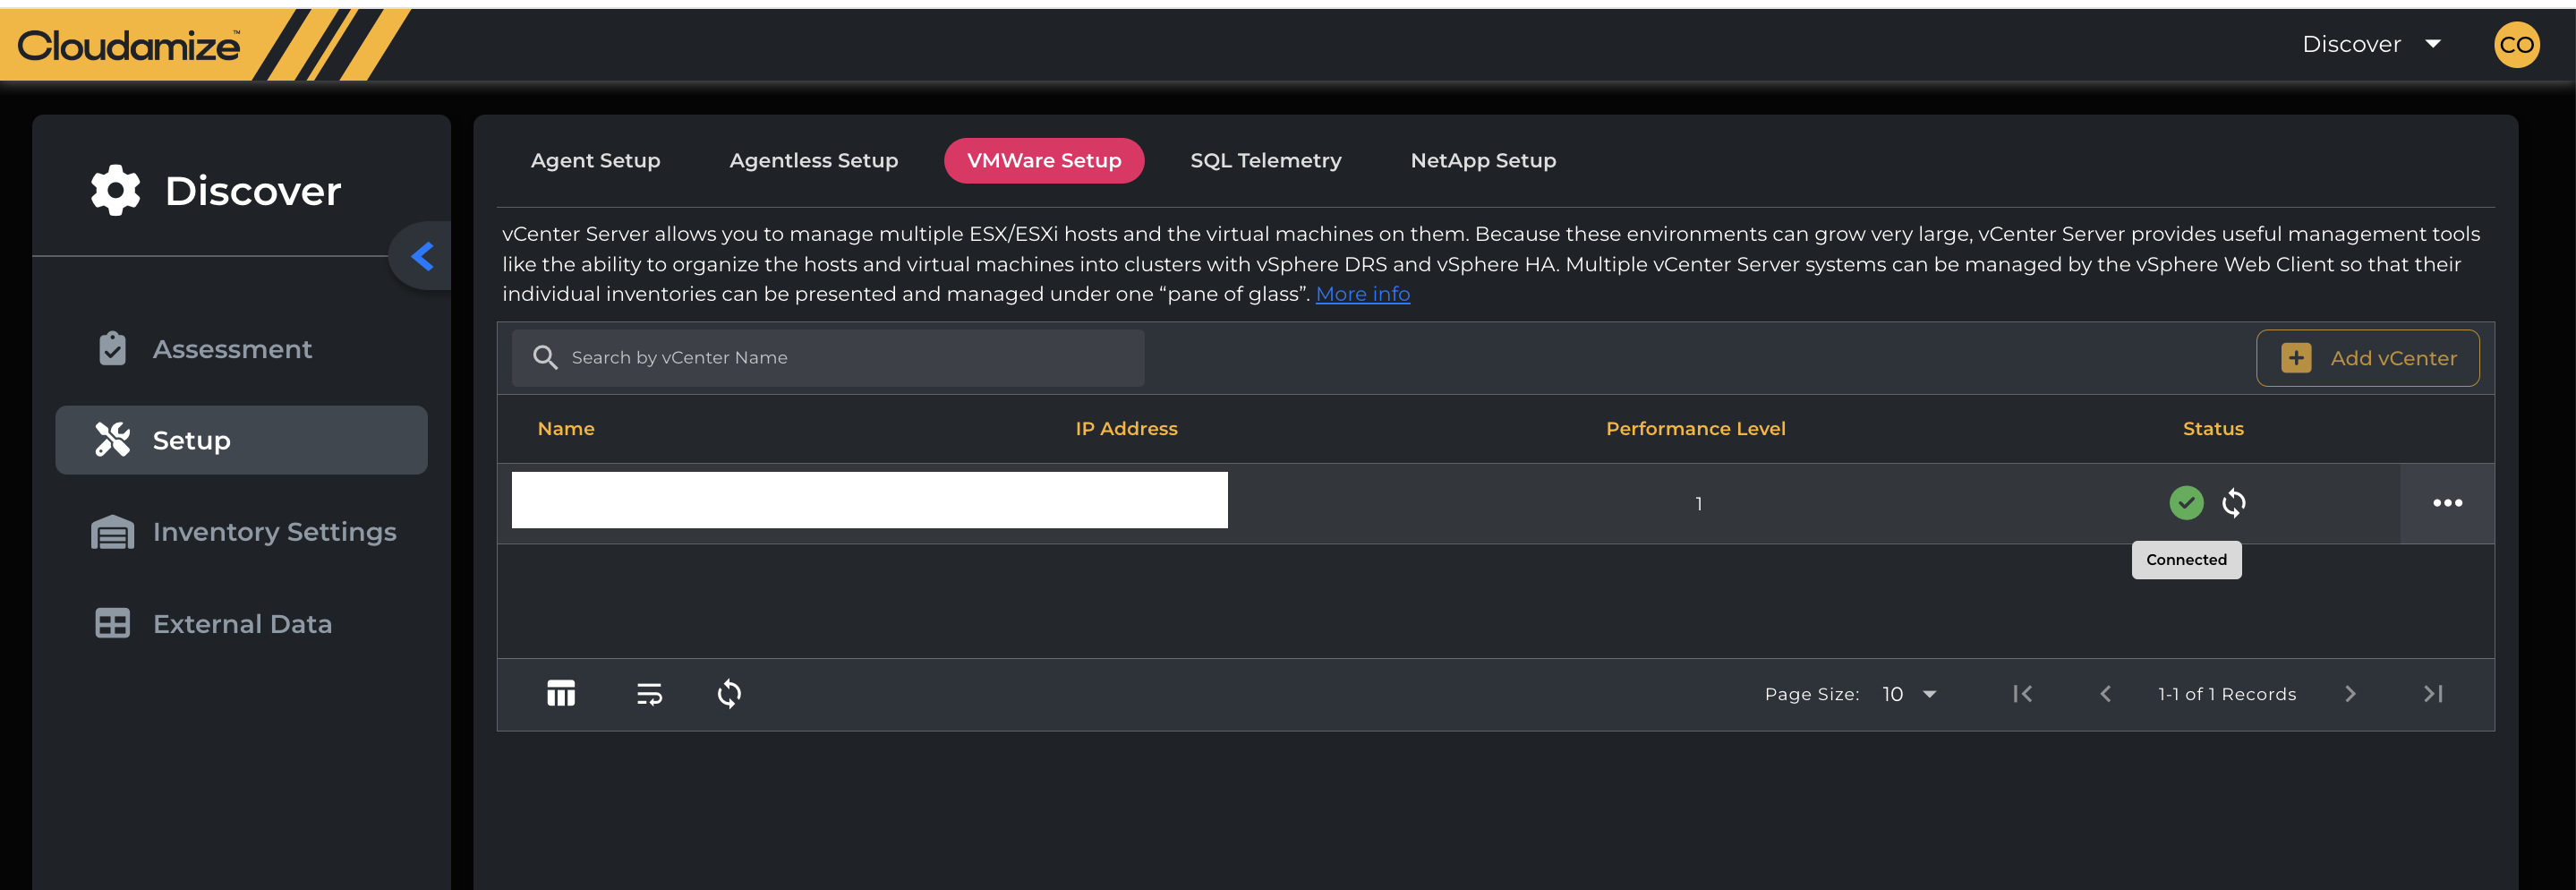Sort by the IP Address column header
This screenshot has height=890, width=2576.
1126,429
